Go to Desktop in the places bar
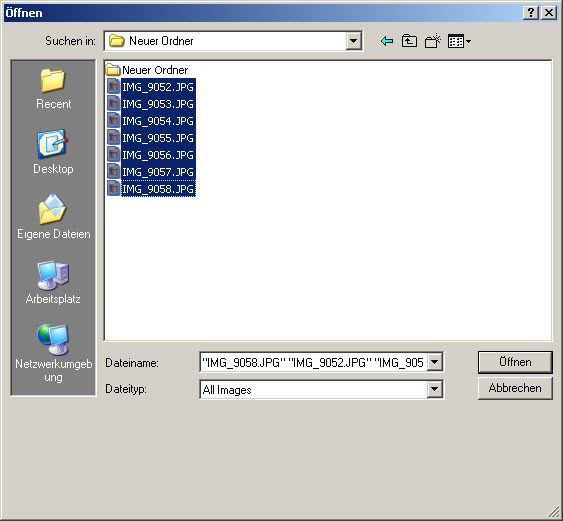This screenshot has width=563, height=521. pyautogui.click(x=53, y=152)
